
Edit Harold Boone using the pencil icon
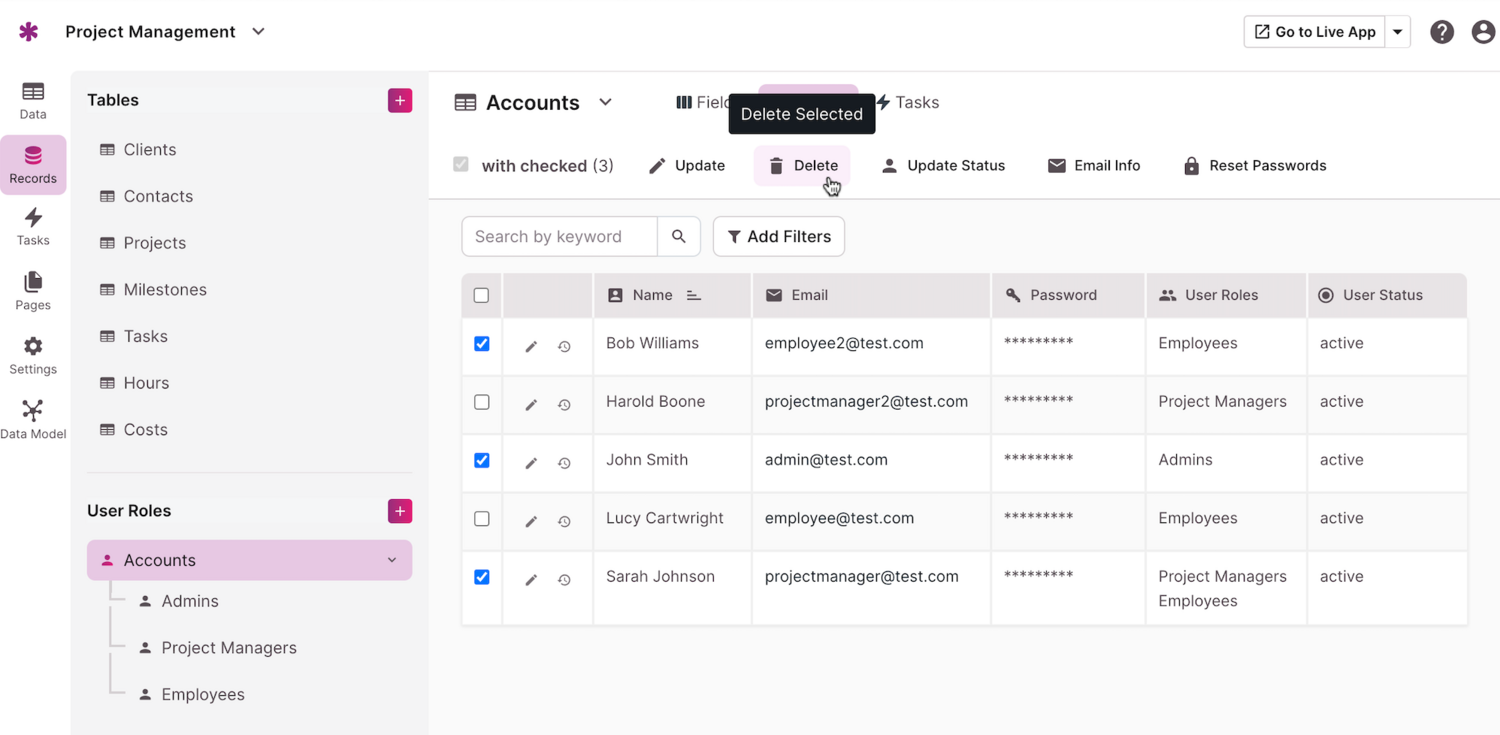(530, 404)
